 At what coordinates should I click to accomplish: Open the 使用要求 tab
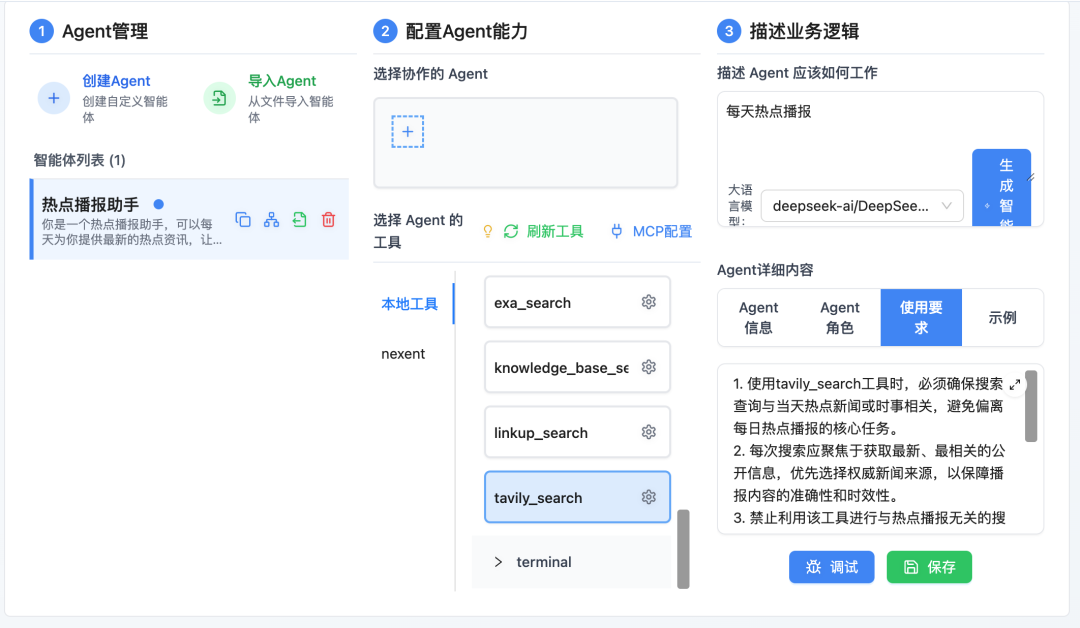point(921,317)
